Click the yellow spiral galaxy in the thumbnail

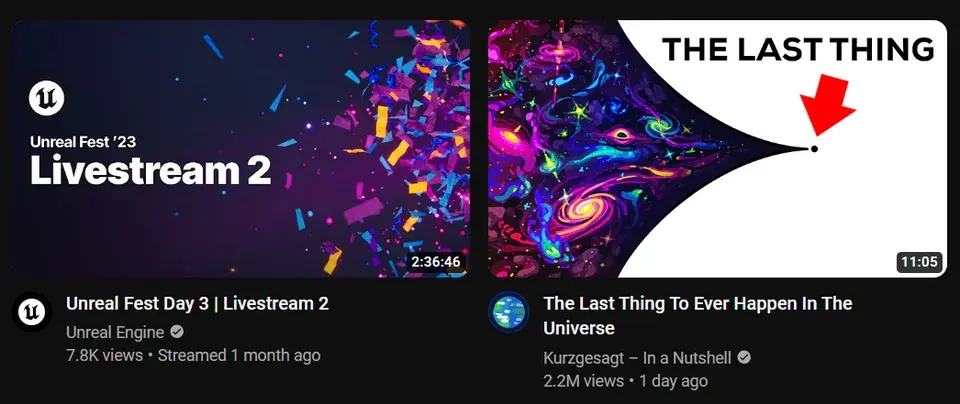click(584, 210)
